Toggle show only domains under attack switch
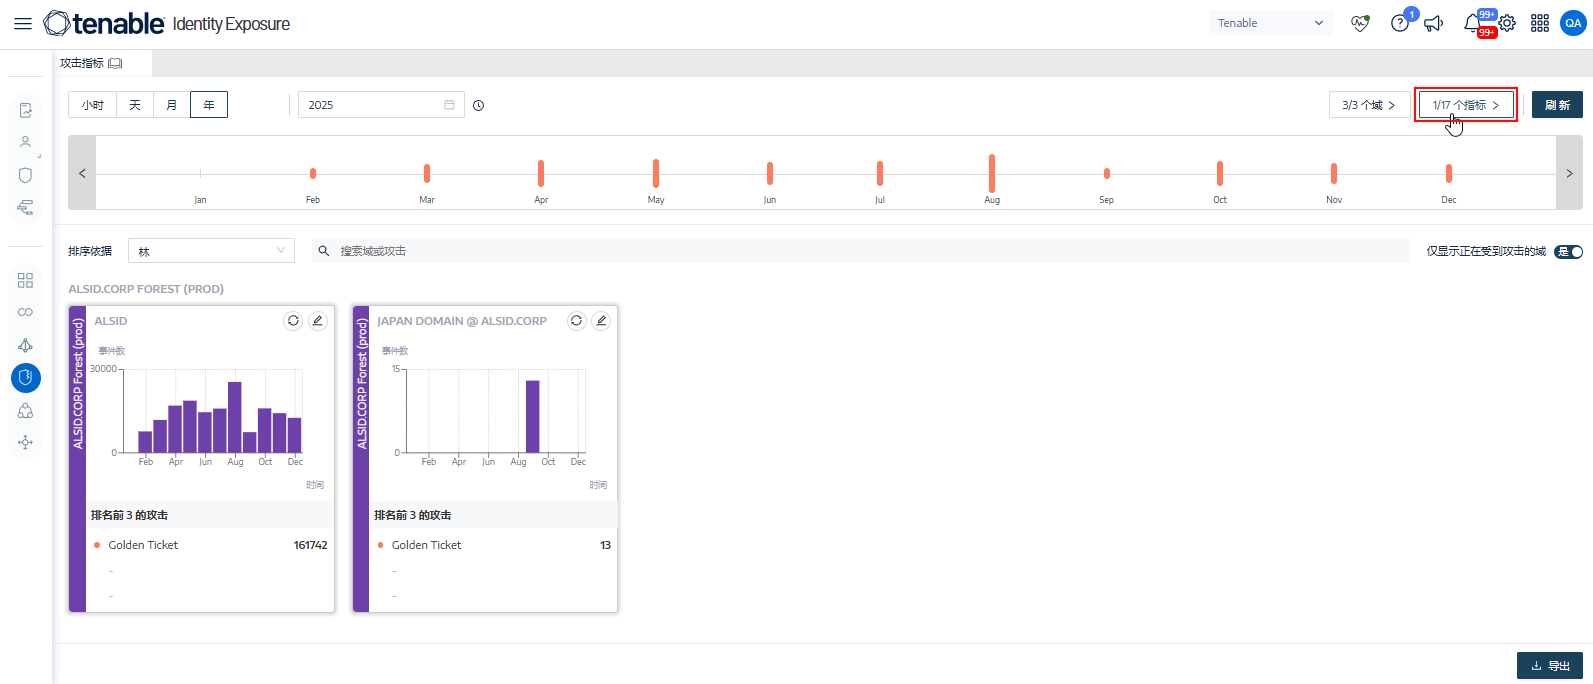The height and width of the screenshot is (684, 1593). tap(1568, 252)
